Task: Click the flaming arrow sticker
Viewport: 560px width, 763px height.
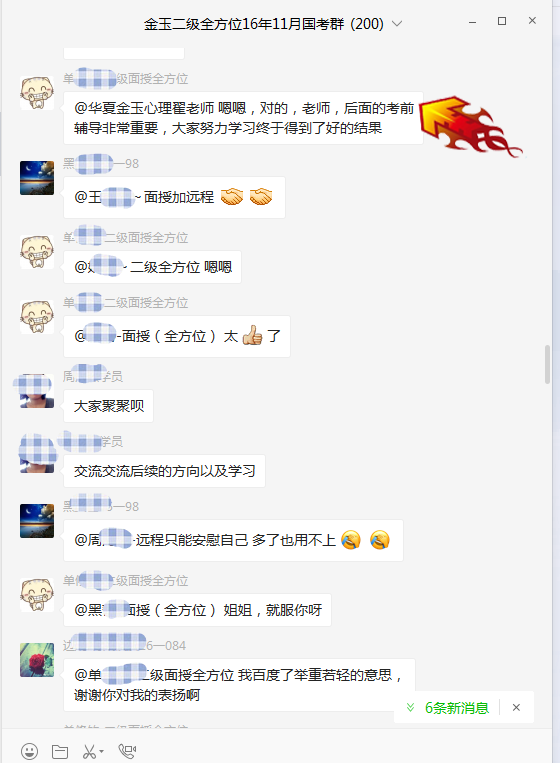Action: pos(469,126)
